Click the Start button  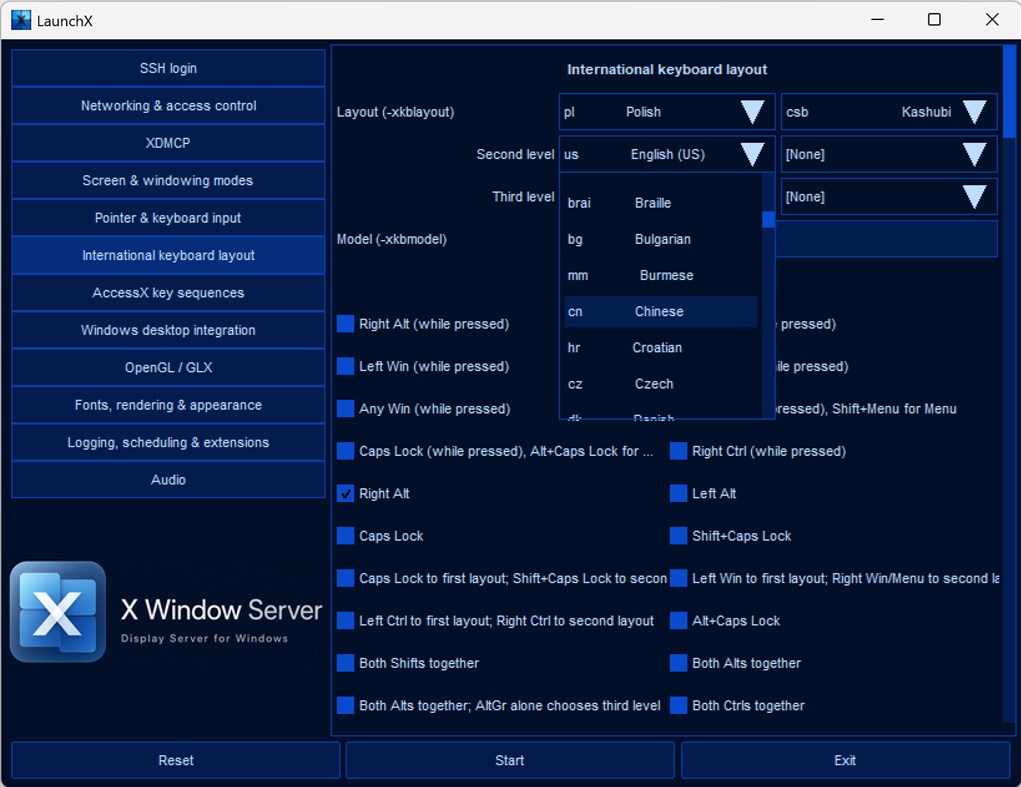coord(510,760)
